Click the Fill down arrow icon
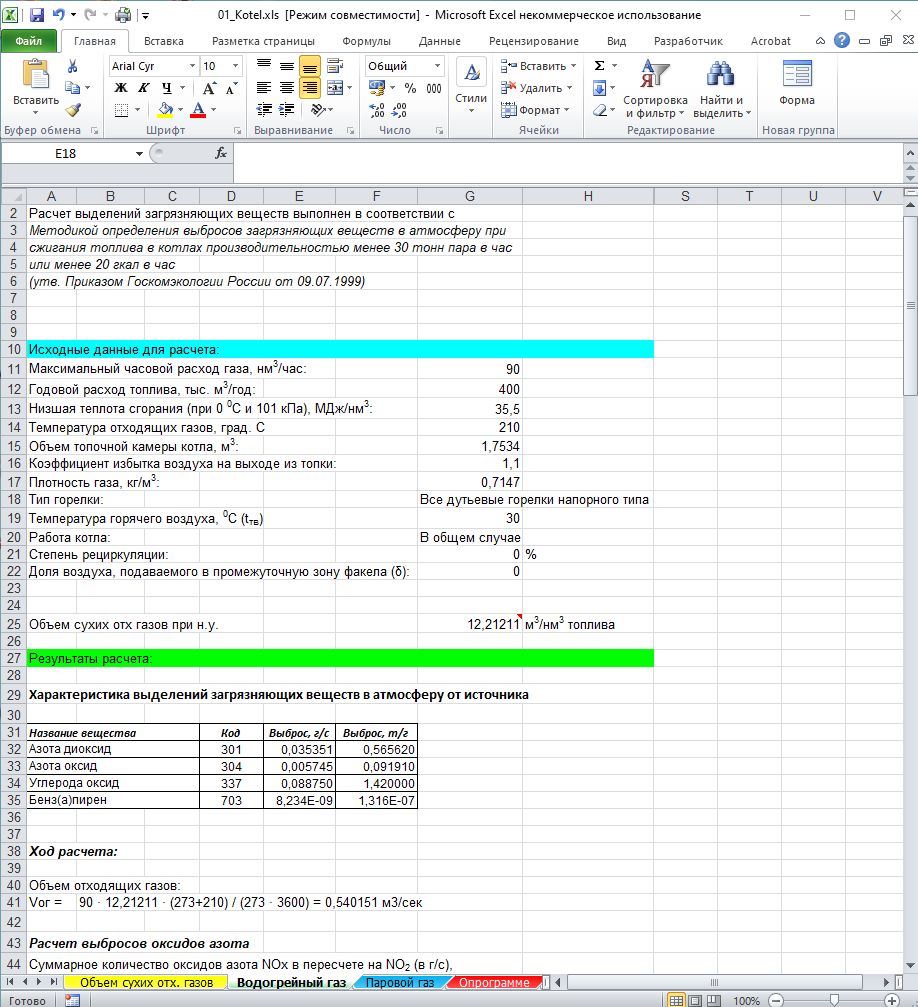 (599, 88)
